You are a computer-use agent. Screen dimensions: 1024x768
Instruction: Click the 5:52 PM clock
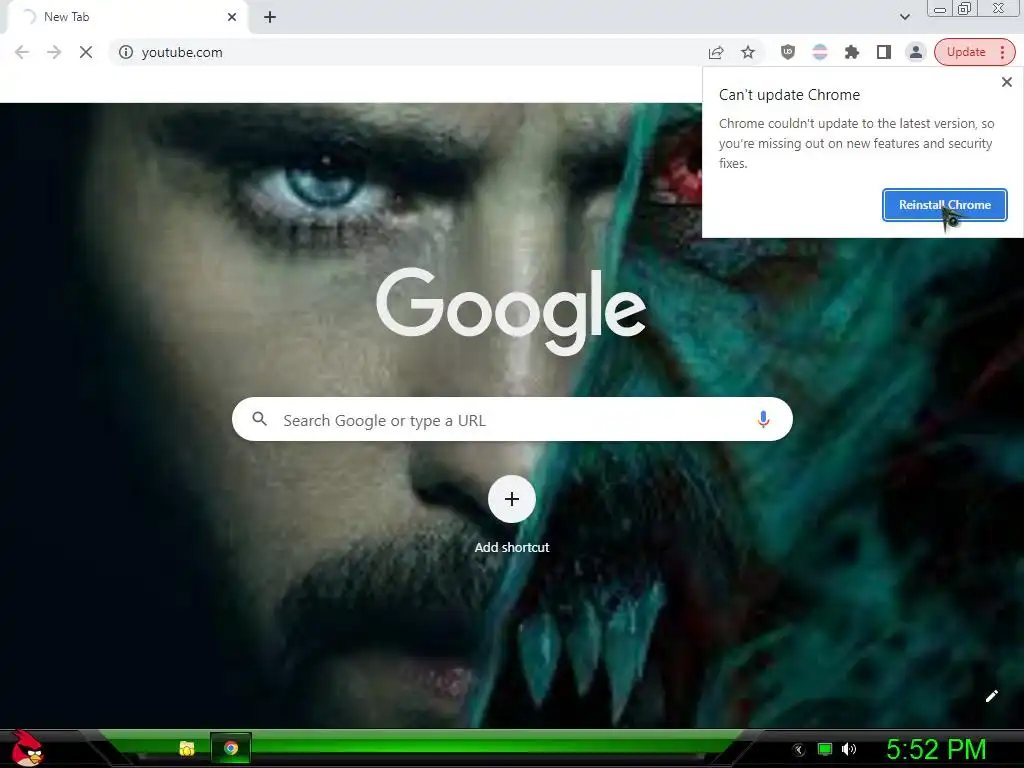(x=936, y=749)
